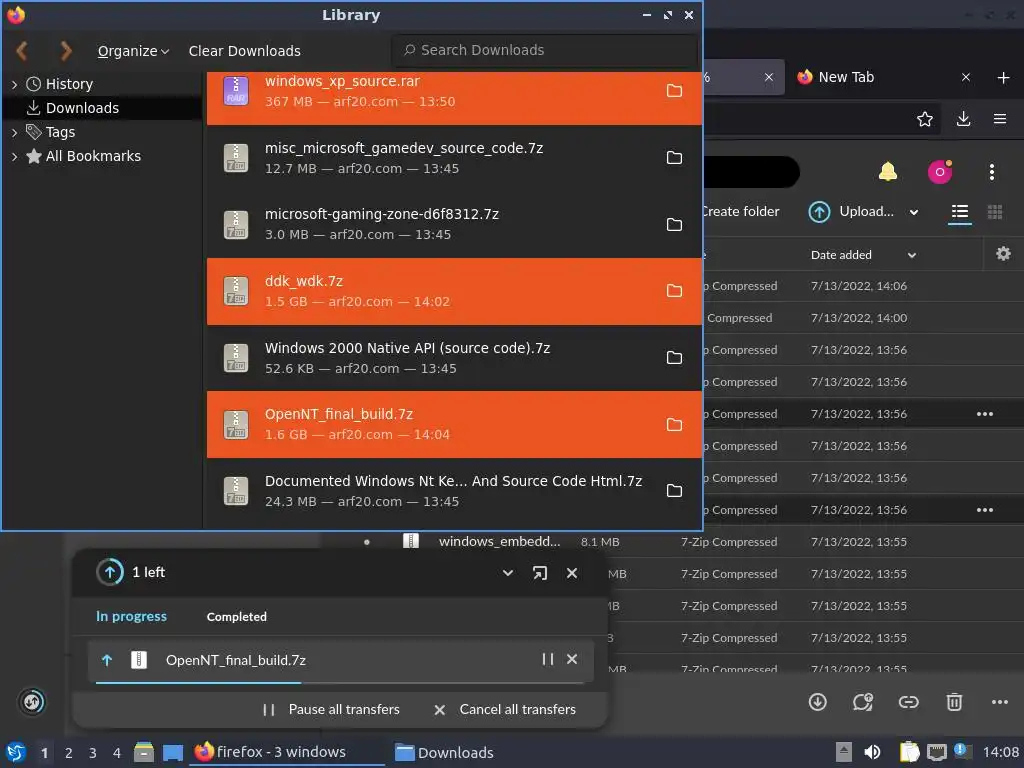Select misc_microsoft_gamedev_source_code.7z in the list
1024x768 pixels.
[x=454, y=158]
